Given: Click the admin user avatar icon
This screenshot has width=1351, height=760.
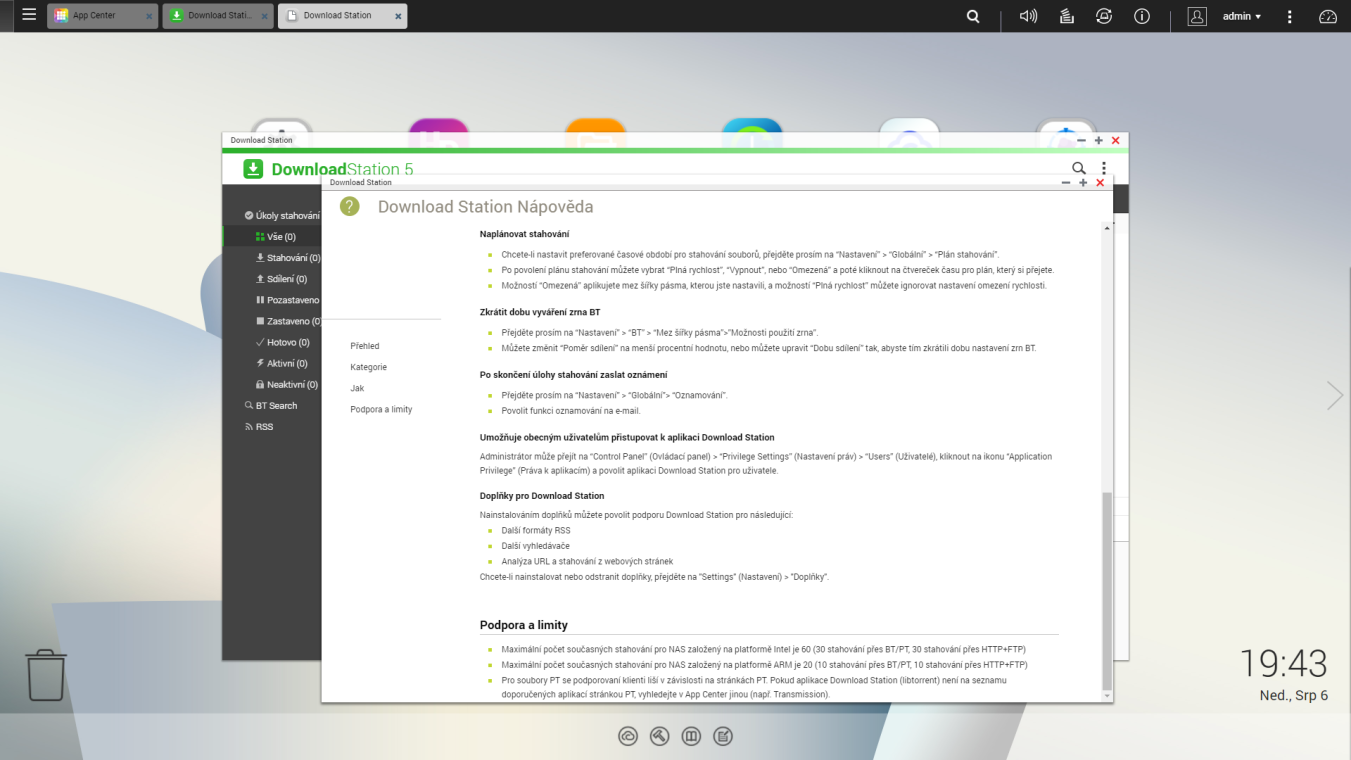Looking at the screenshot, I should point(1197,16).
